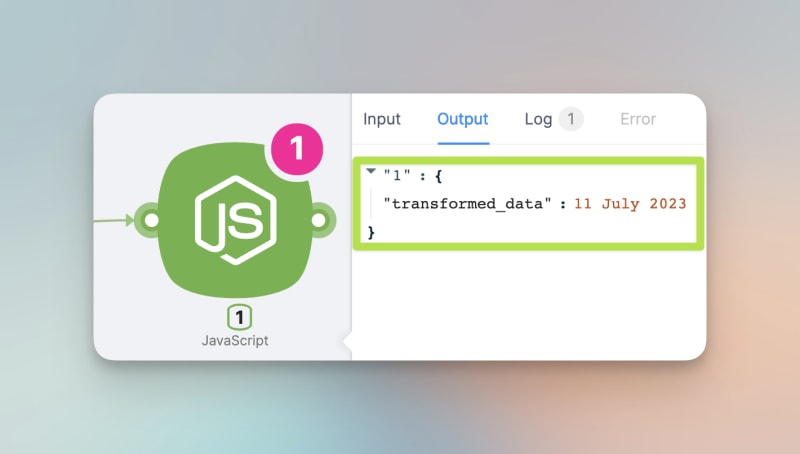Viewport: 800px width, 454px height.
Task: Open the green JavaScript module node
Action: 235,220
